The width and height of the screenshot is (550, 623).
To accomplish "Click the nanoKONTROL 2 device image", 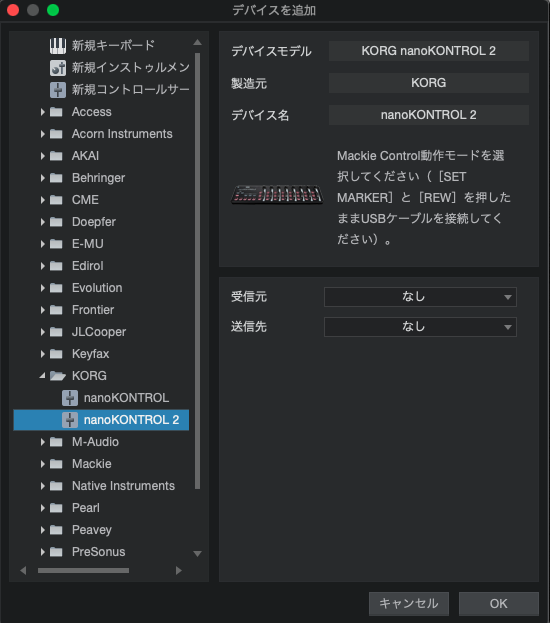I will [x=277, y=195].
